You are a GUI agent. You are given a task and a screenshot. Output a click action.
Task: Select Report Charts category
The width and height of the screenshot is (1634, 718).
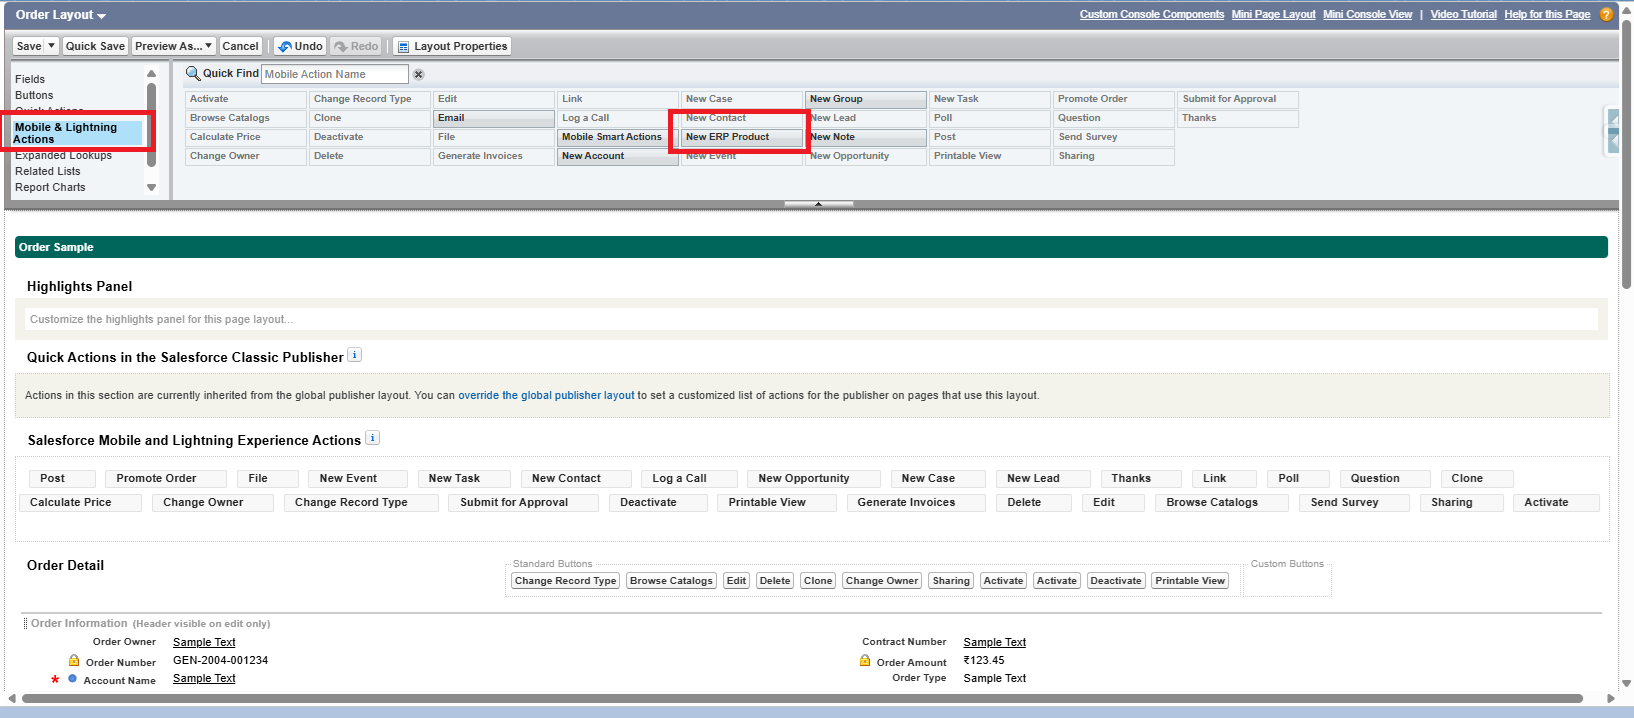tap(50, 187)
